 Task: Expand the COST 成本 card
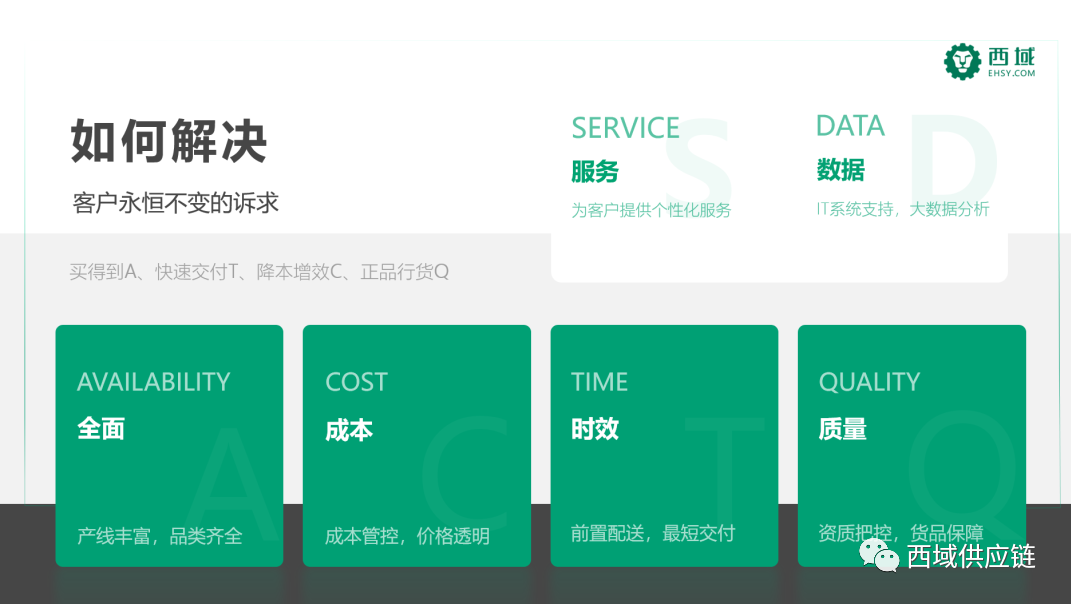[416, 445]
